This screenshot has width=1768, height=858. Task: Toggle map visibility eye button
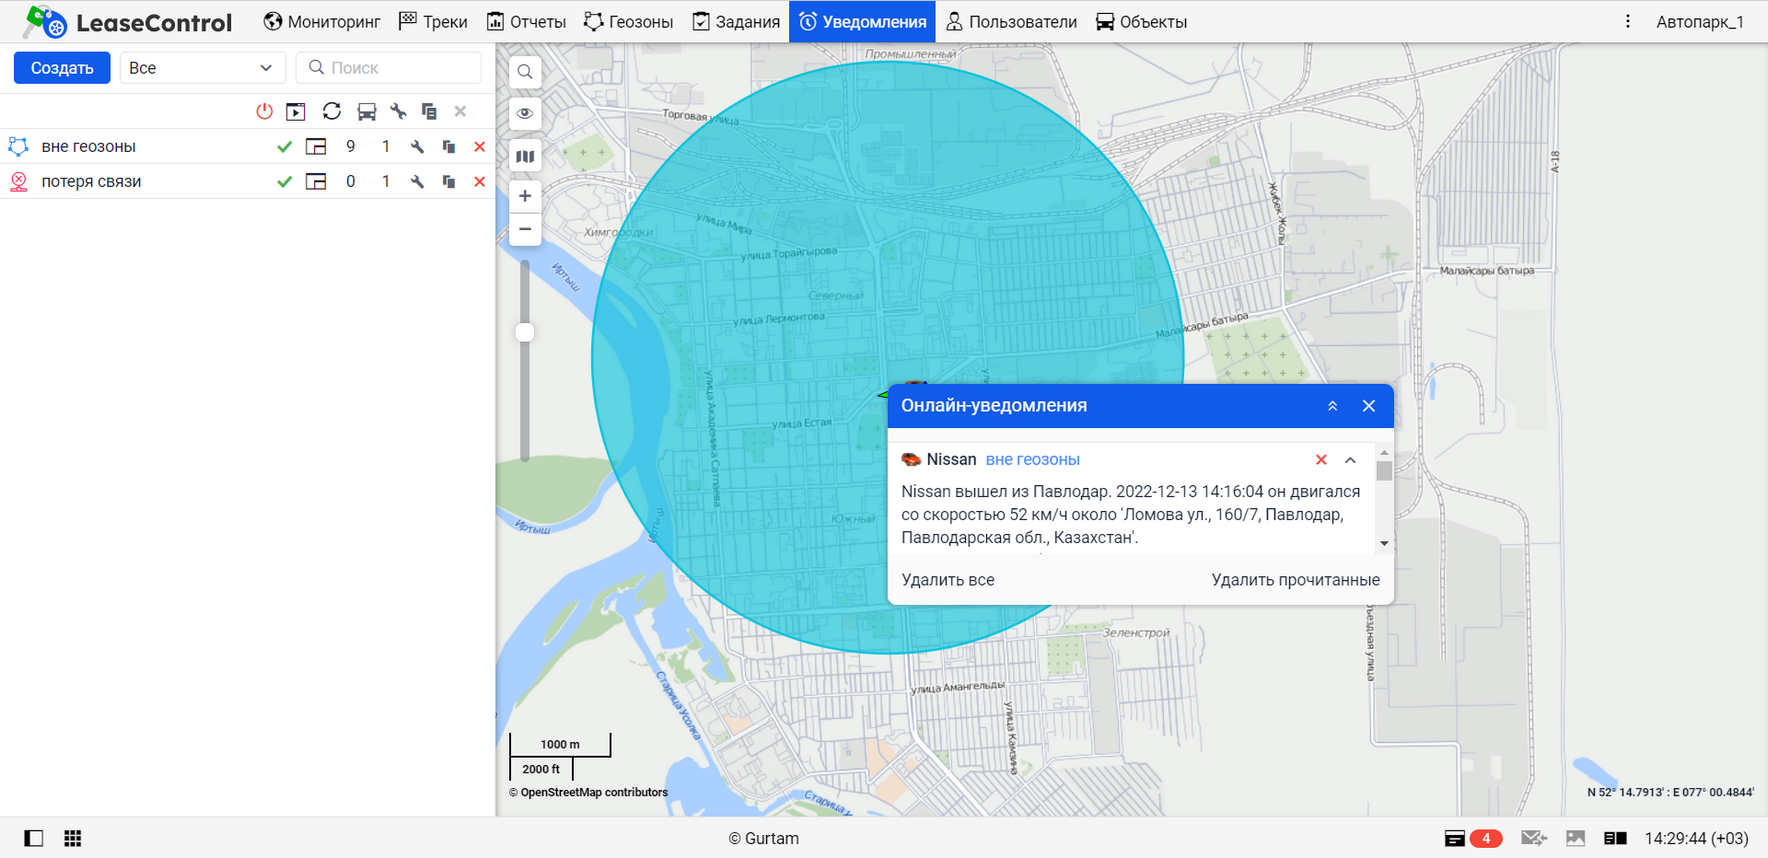point(525,114)
